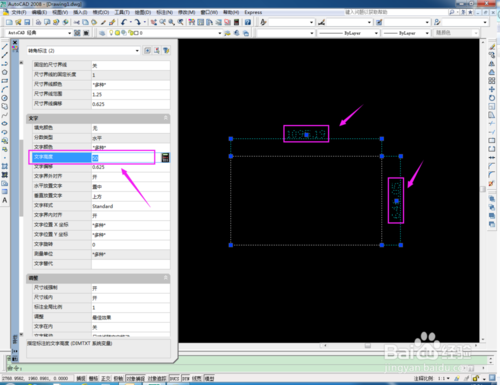Image resolution: width=500 pixels, height=385 pixels.
Task: Open the second ByLayer lineweight dropdown
Action: tap(427, 33)
